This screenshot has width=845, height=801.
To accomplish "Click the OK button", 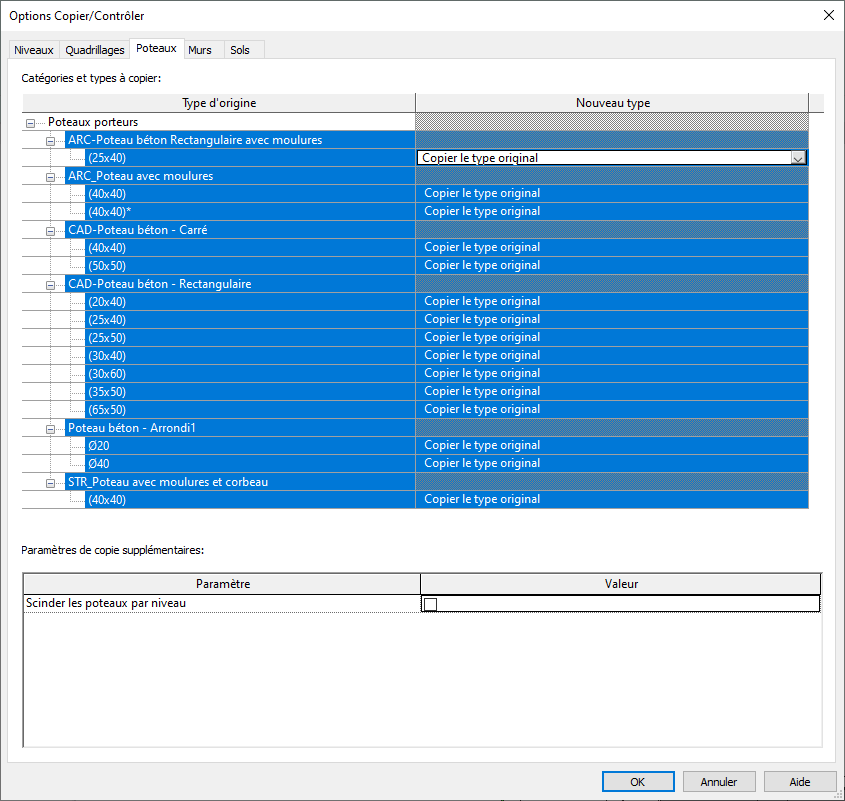I will (x=637, y=782).
